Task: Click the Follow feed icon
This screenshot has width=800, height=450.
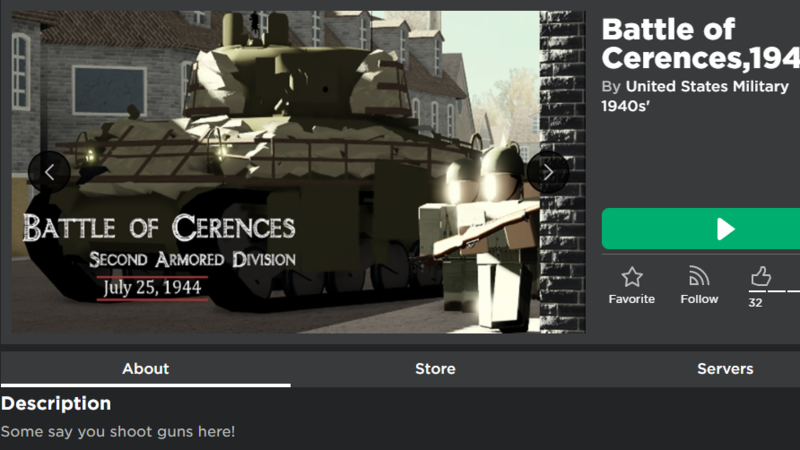Action: click(x=699, y=276)
